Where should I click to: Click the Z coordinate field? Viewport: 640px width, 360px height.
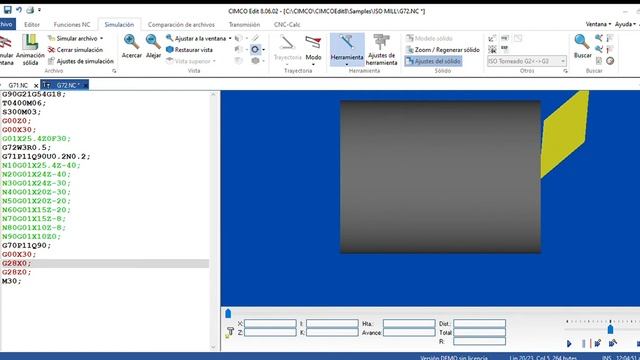tap(270, 333)
